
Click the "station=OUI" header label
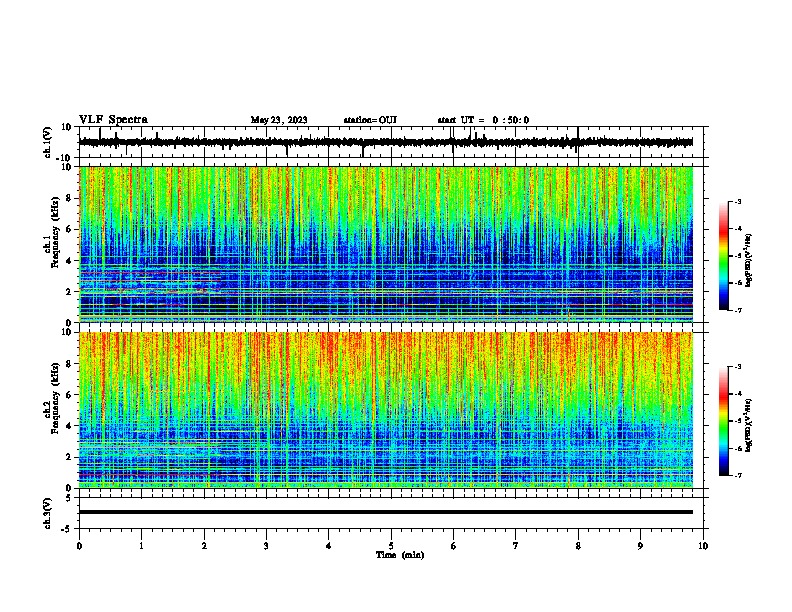pyautogui.click(x=370, y=120)
